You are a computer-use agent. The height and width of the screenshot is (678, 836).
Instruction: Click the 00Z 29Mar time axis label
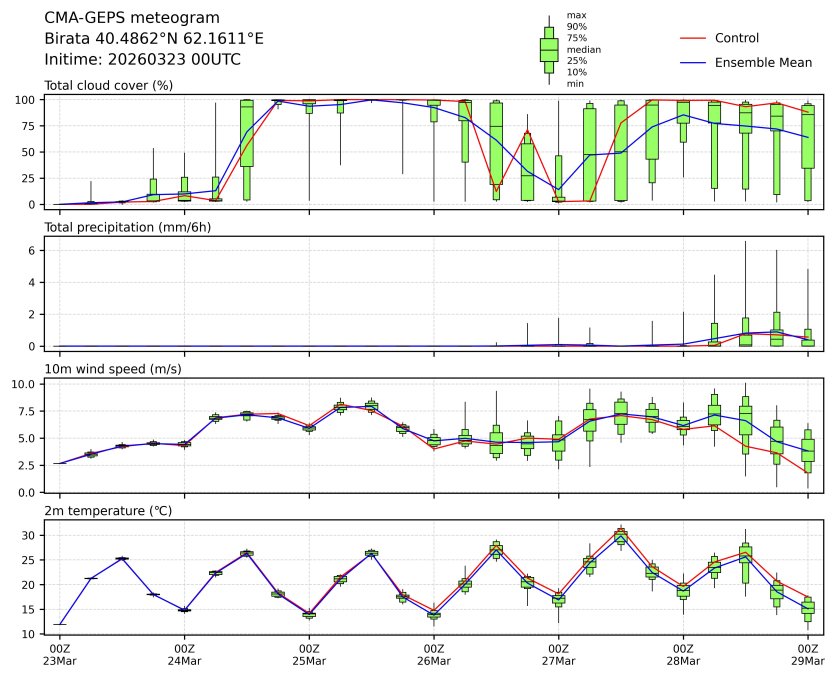tap(808, 654)
